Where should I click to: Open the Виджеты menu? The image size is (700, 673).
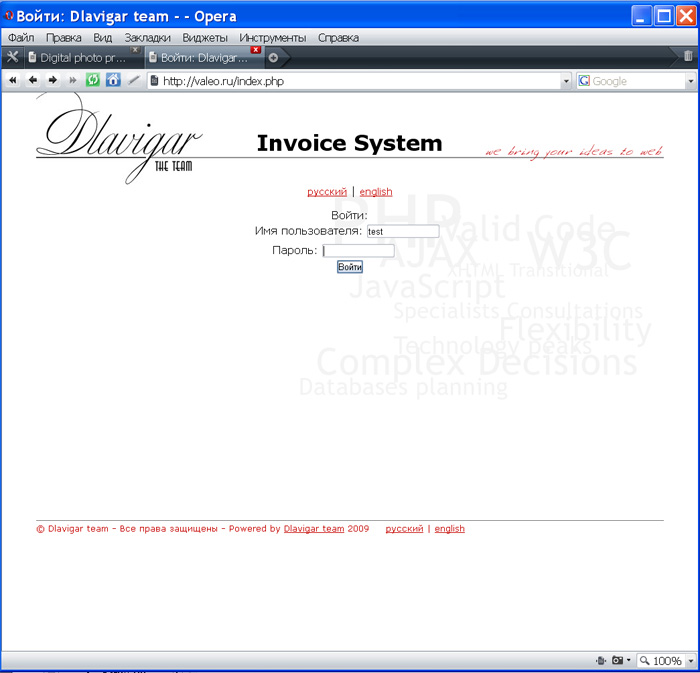coord(205,37)
